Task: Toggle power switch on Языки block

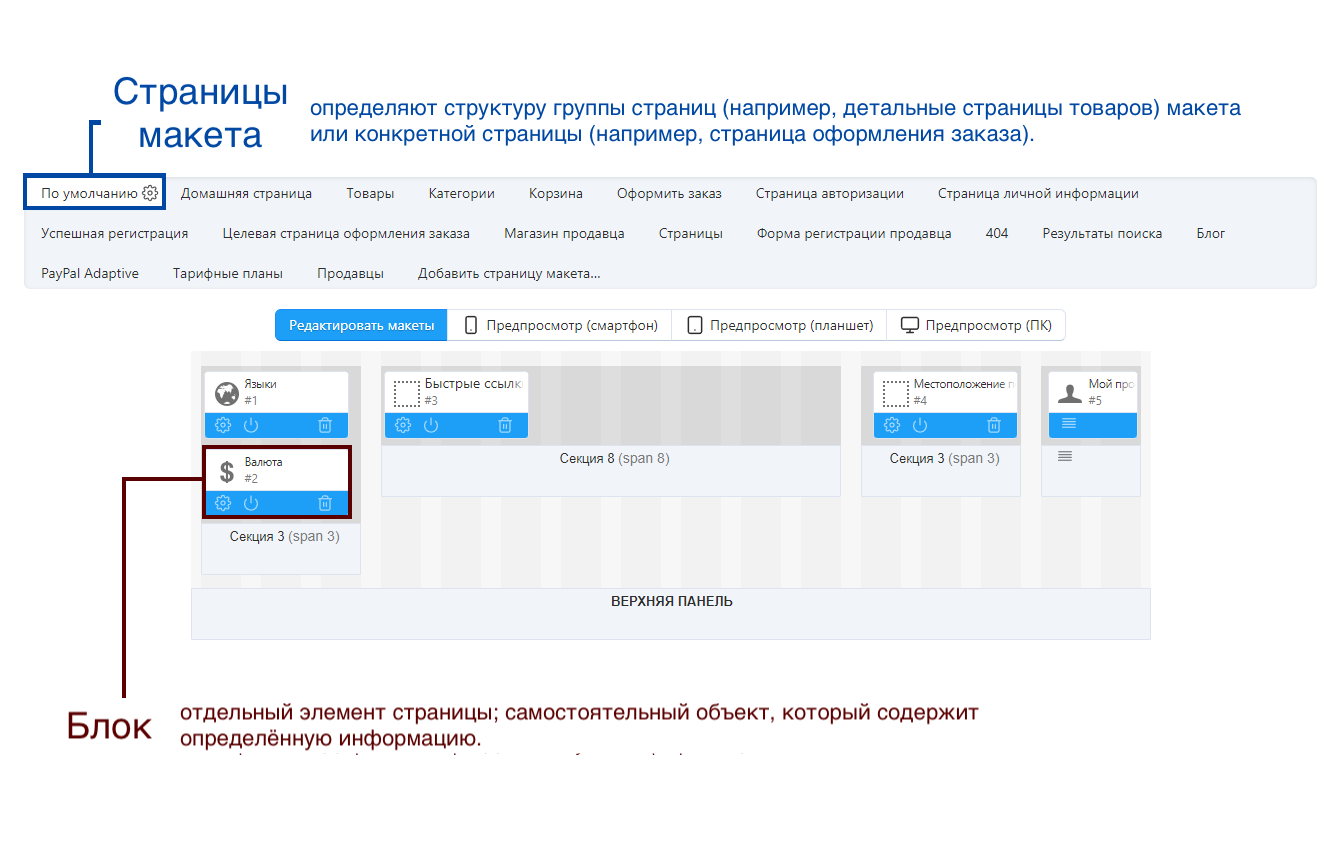Action: [251, 425]
